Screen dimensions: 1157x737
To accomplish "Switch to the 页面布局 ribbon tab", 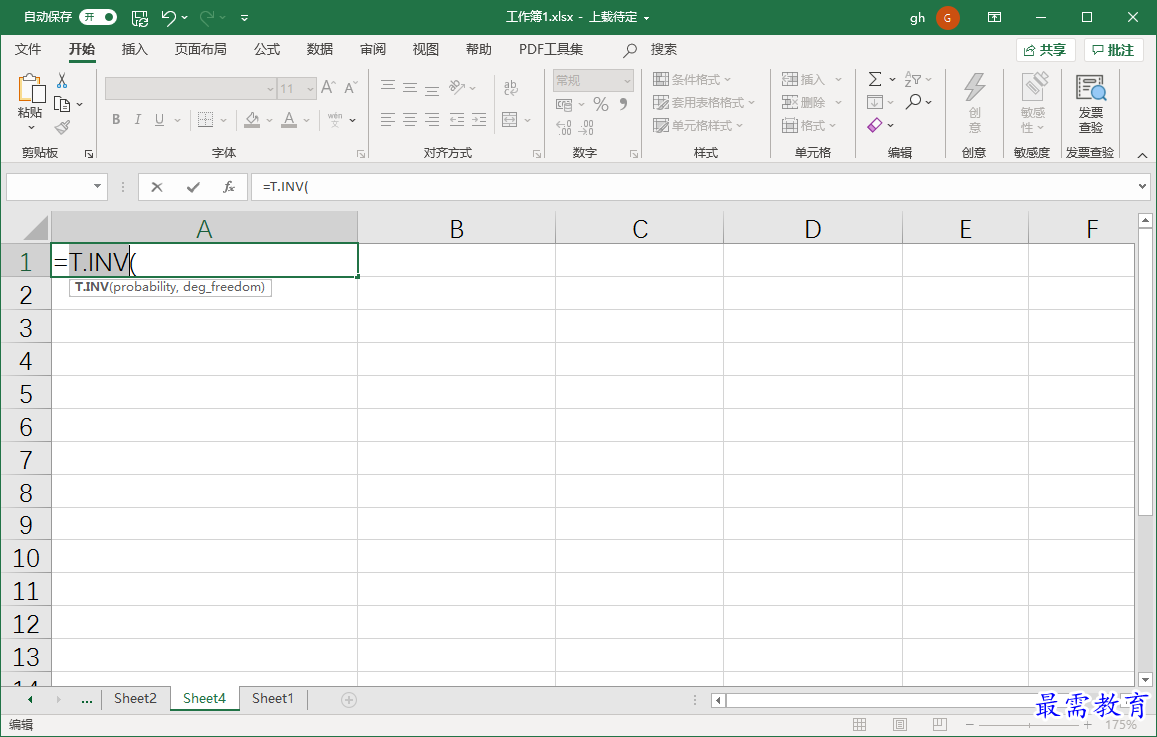I will [x=200, y=49].
